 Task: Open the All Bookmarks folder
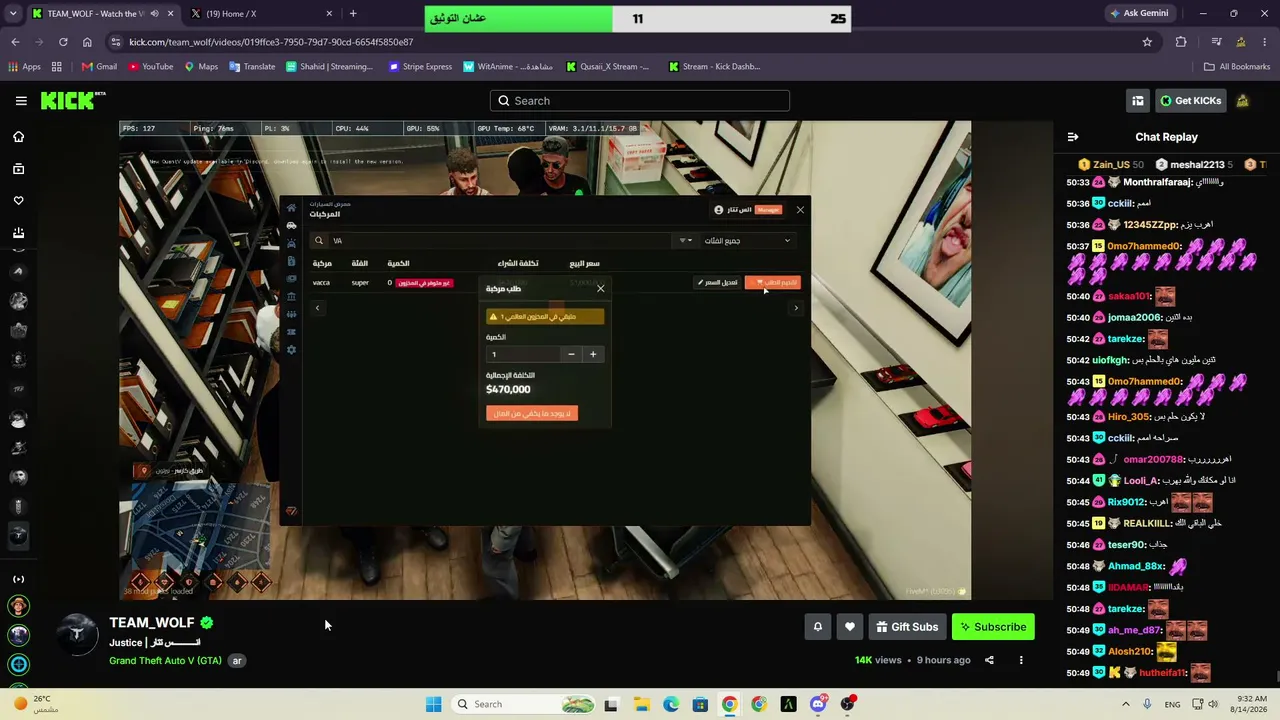pyautogui.click(x=1237, y=67)
